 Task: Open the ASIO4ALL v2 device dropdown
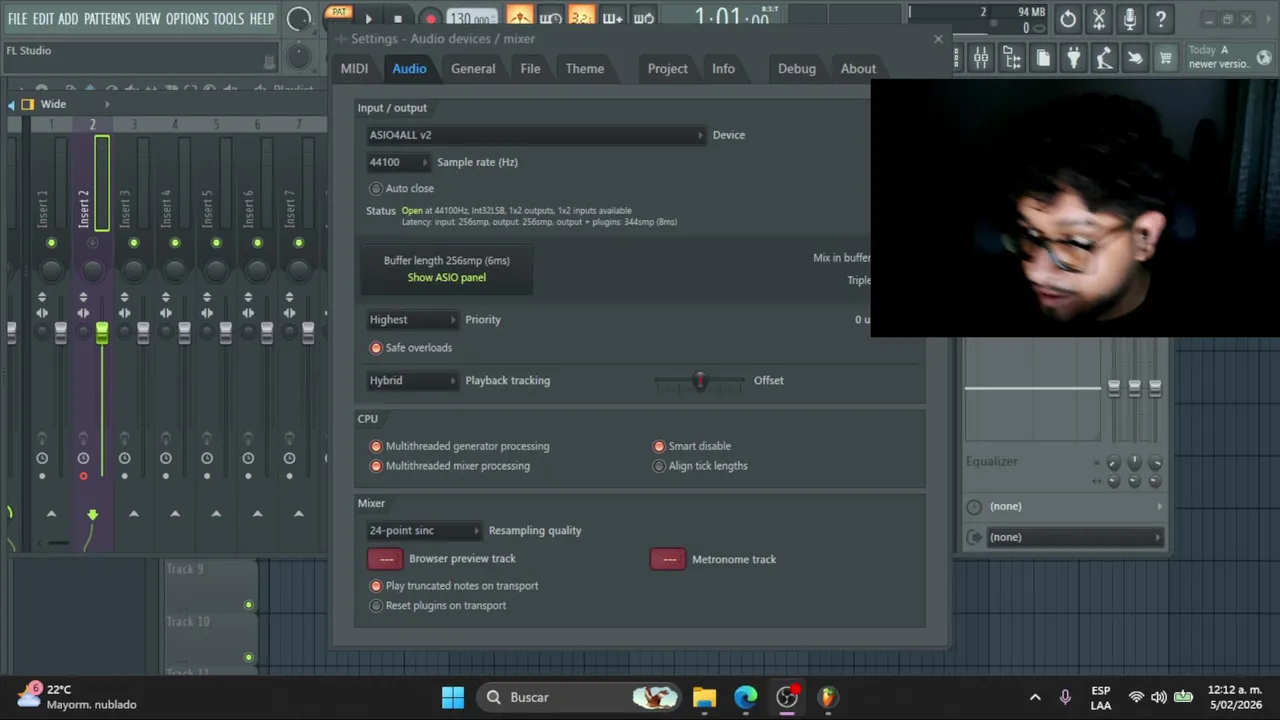(536, 135)
